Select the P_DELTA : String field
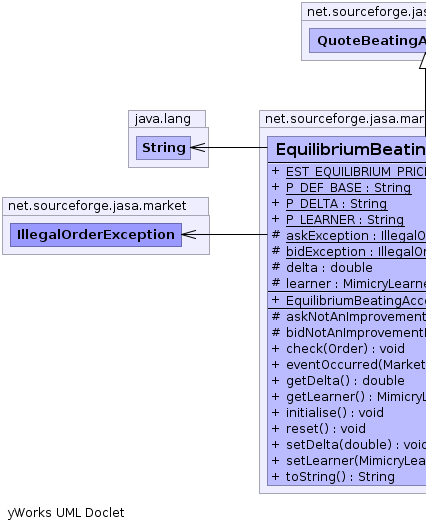Image resolution: width=426 pixels, height=530 pixels. click(336, 203)
